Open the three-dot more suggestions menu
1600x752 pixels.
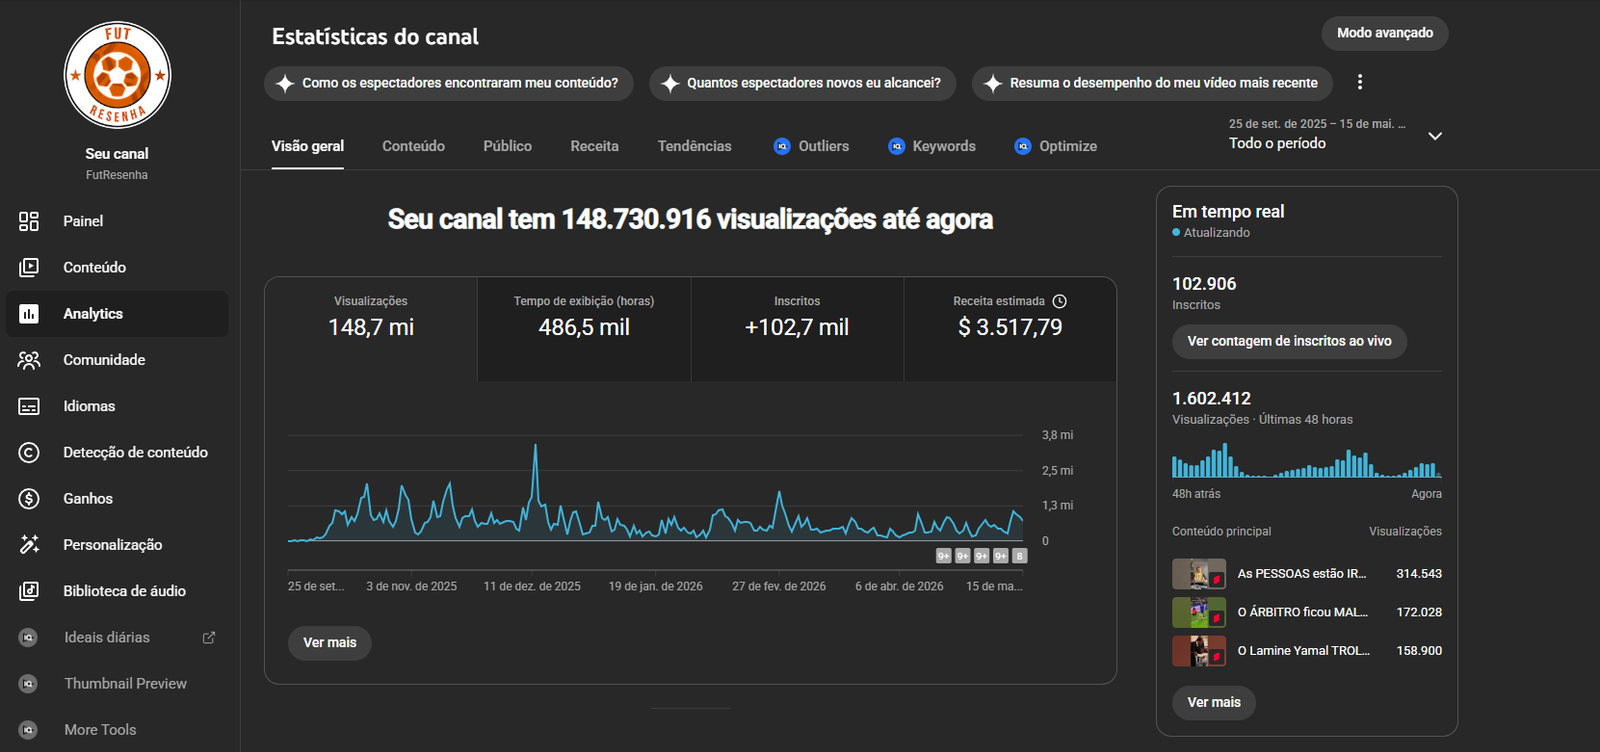pos(1359,82)
